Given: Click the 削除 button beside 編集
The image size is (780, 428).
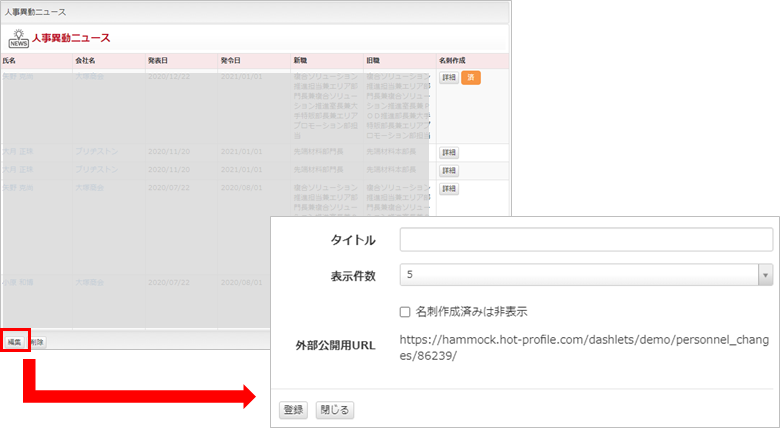Looking at the screenshot, I should pos(37,342).
